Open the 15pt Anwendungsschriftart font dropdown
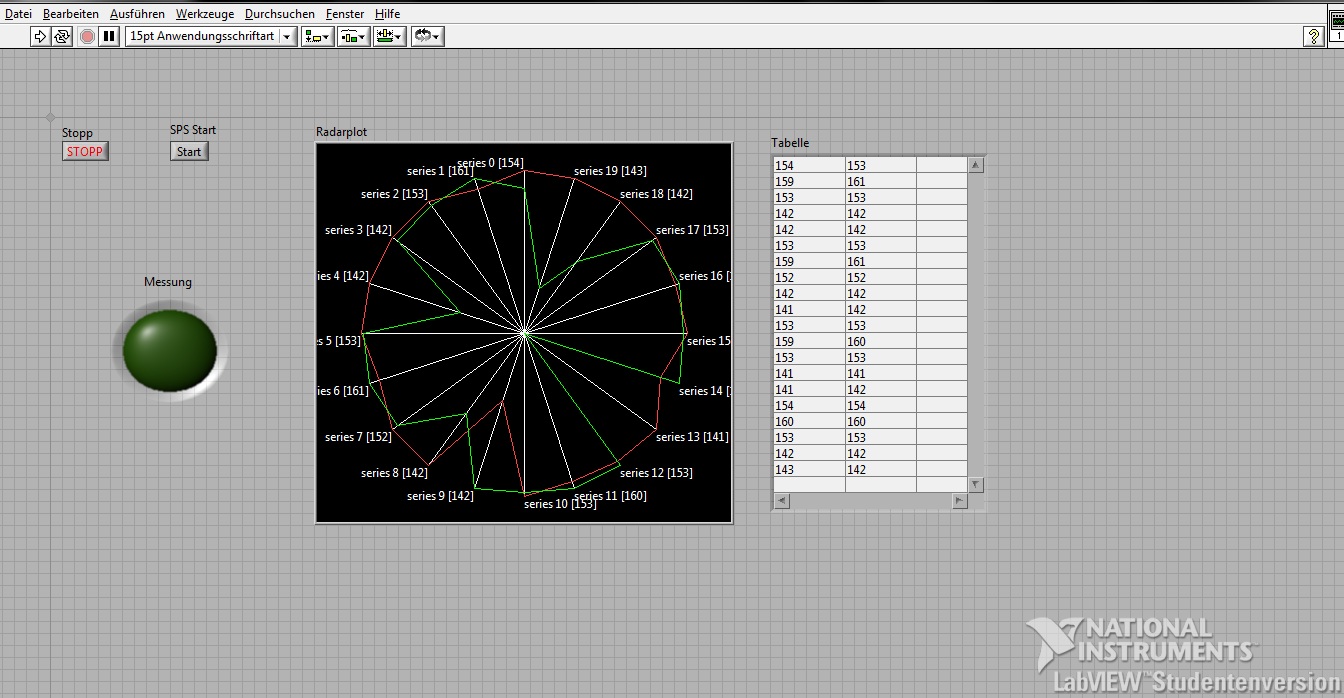This screenshot has width=1344, height=698. coord(211,37)
